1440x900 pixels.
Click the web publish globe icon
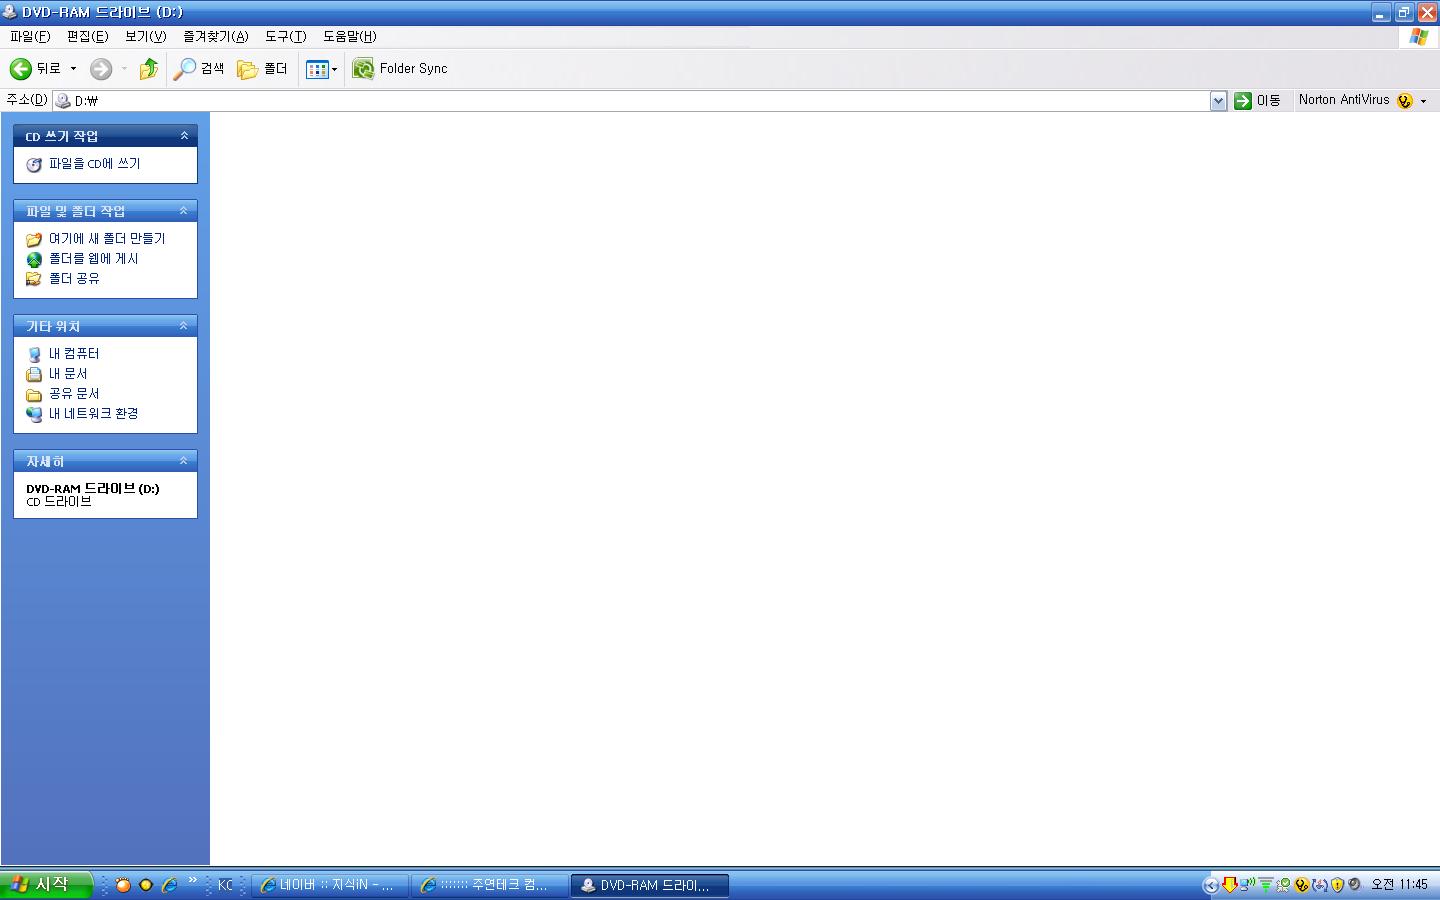[34, 259]
